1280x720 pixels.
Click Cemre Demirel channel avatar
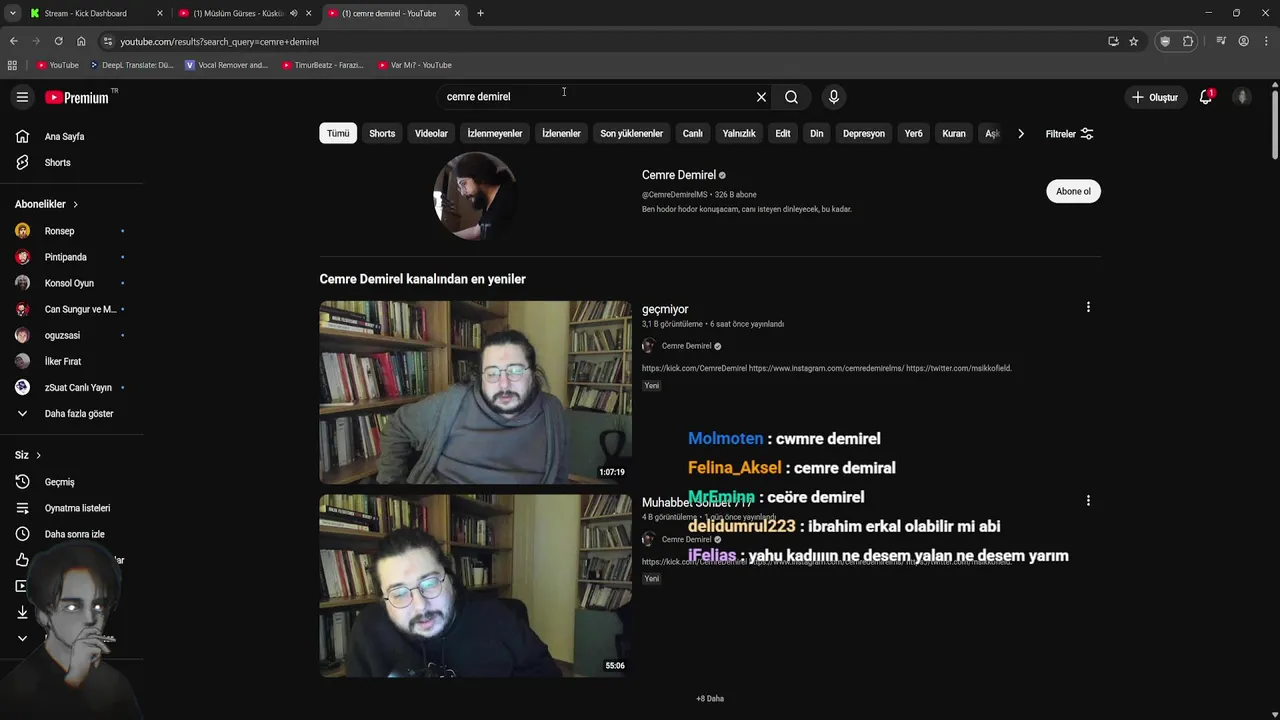tap(475, 195)
